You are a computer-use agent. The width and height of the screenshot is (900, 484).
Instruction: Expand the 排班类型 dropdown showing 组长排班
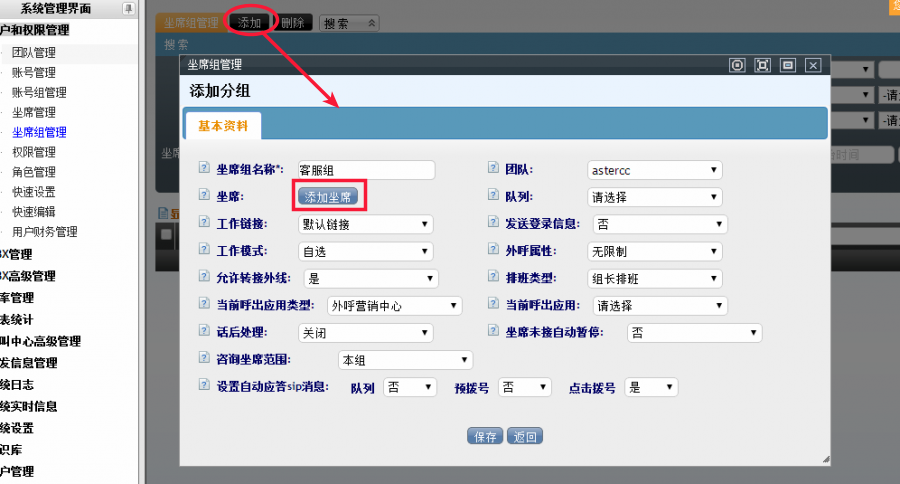[x=654, y=278]
